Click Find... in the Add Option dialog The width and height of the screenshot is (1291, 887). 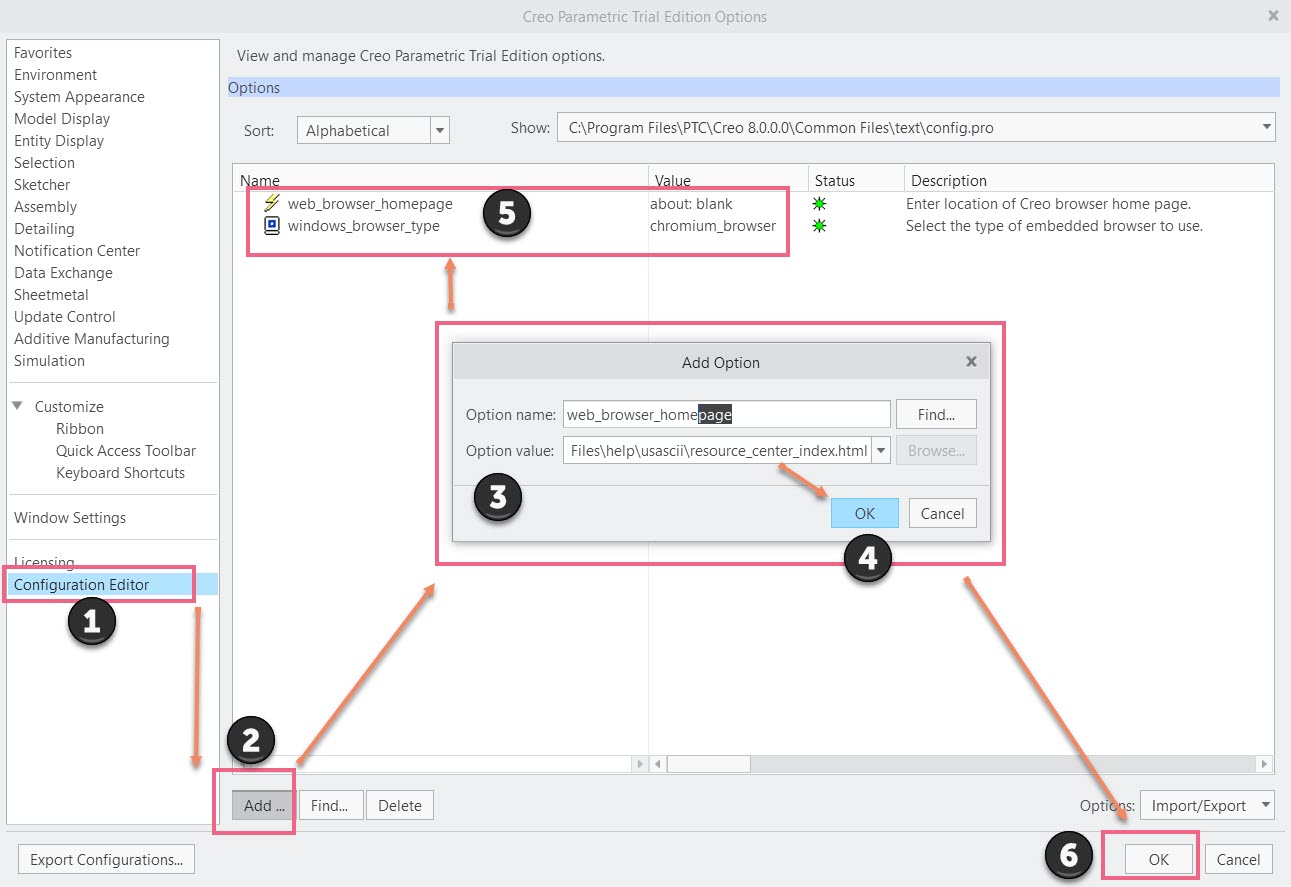click(x=935, y=413)
